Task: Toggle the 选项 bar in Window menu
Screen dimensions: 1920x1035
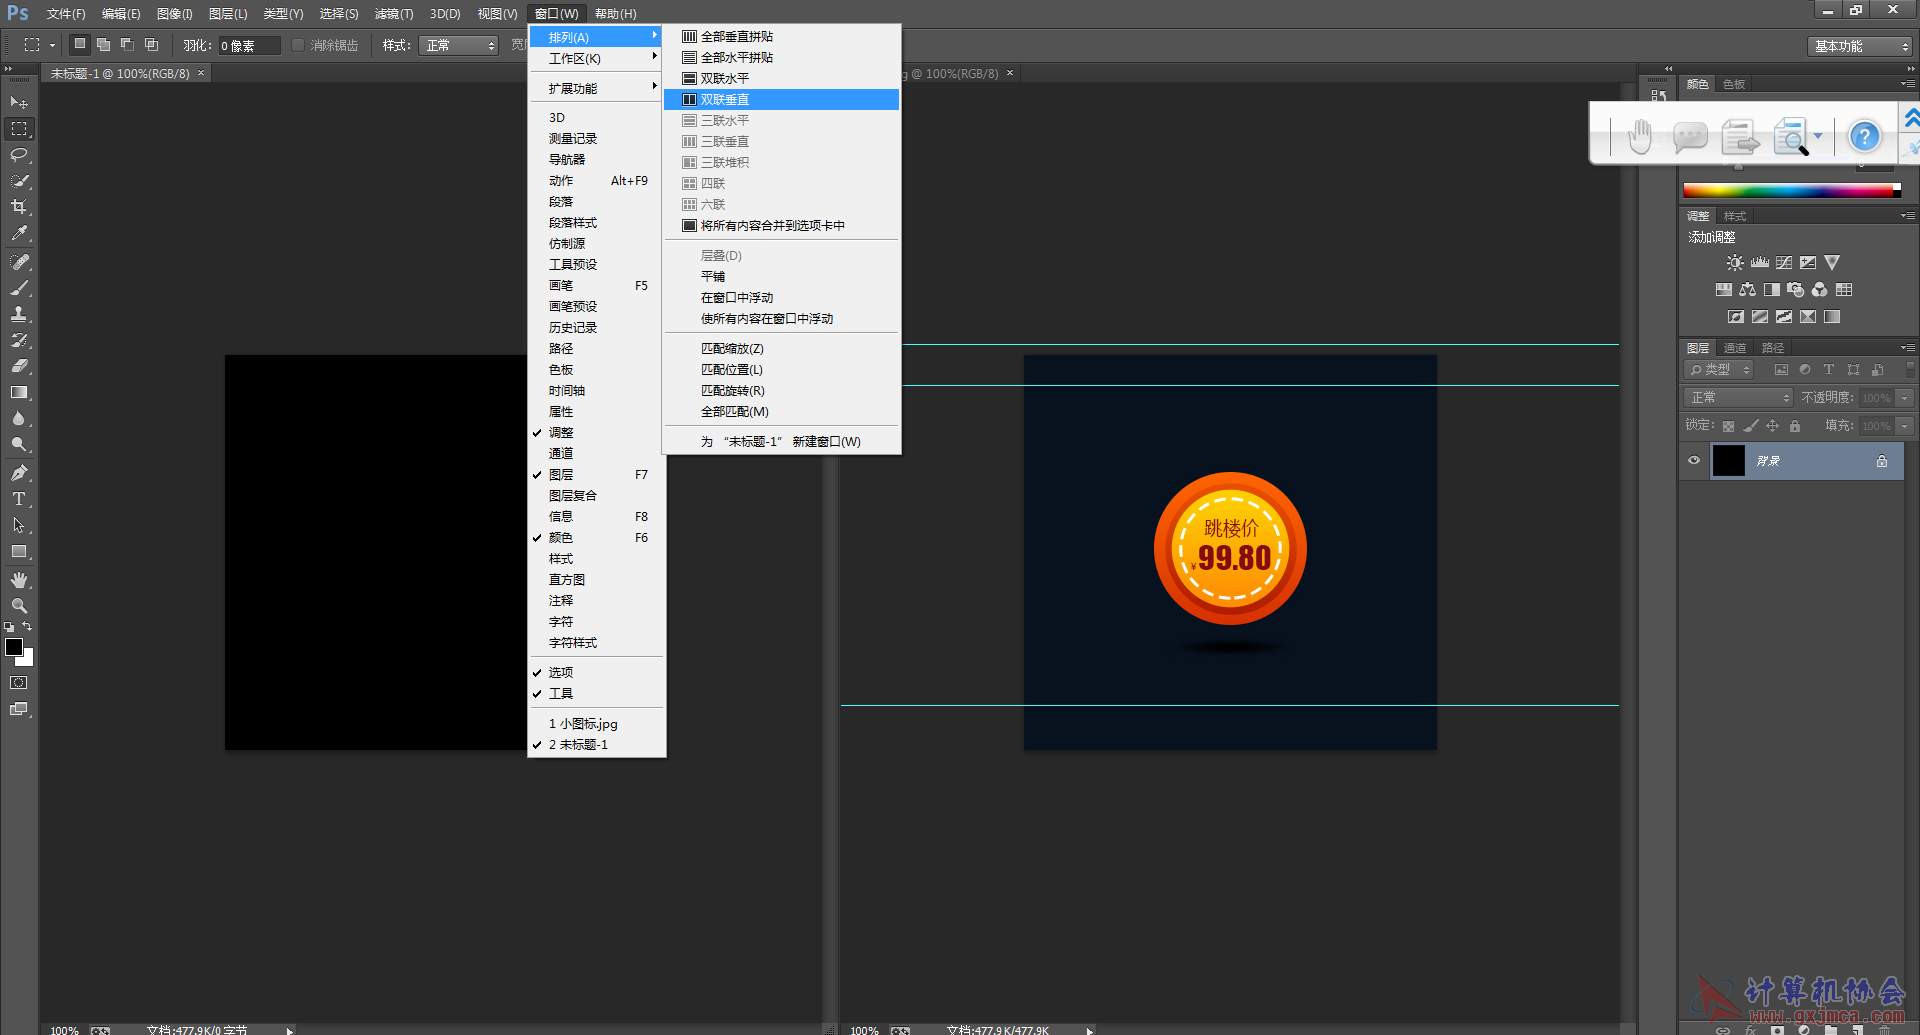Action: coord(597,673)
